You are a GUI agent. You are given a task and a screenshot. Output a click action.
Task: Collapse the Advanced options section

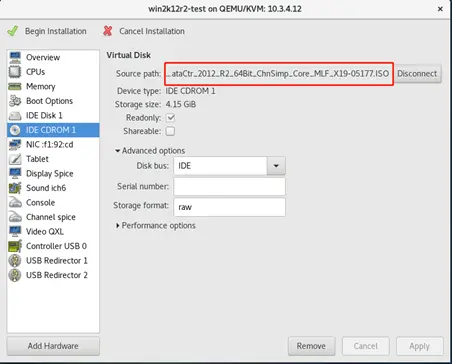click(x=150, y=151)
